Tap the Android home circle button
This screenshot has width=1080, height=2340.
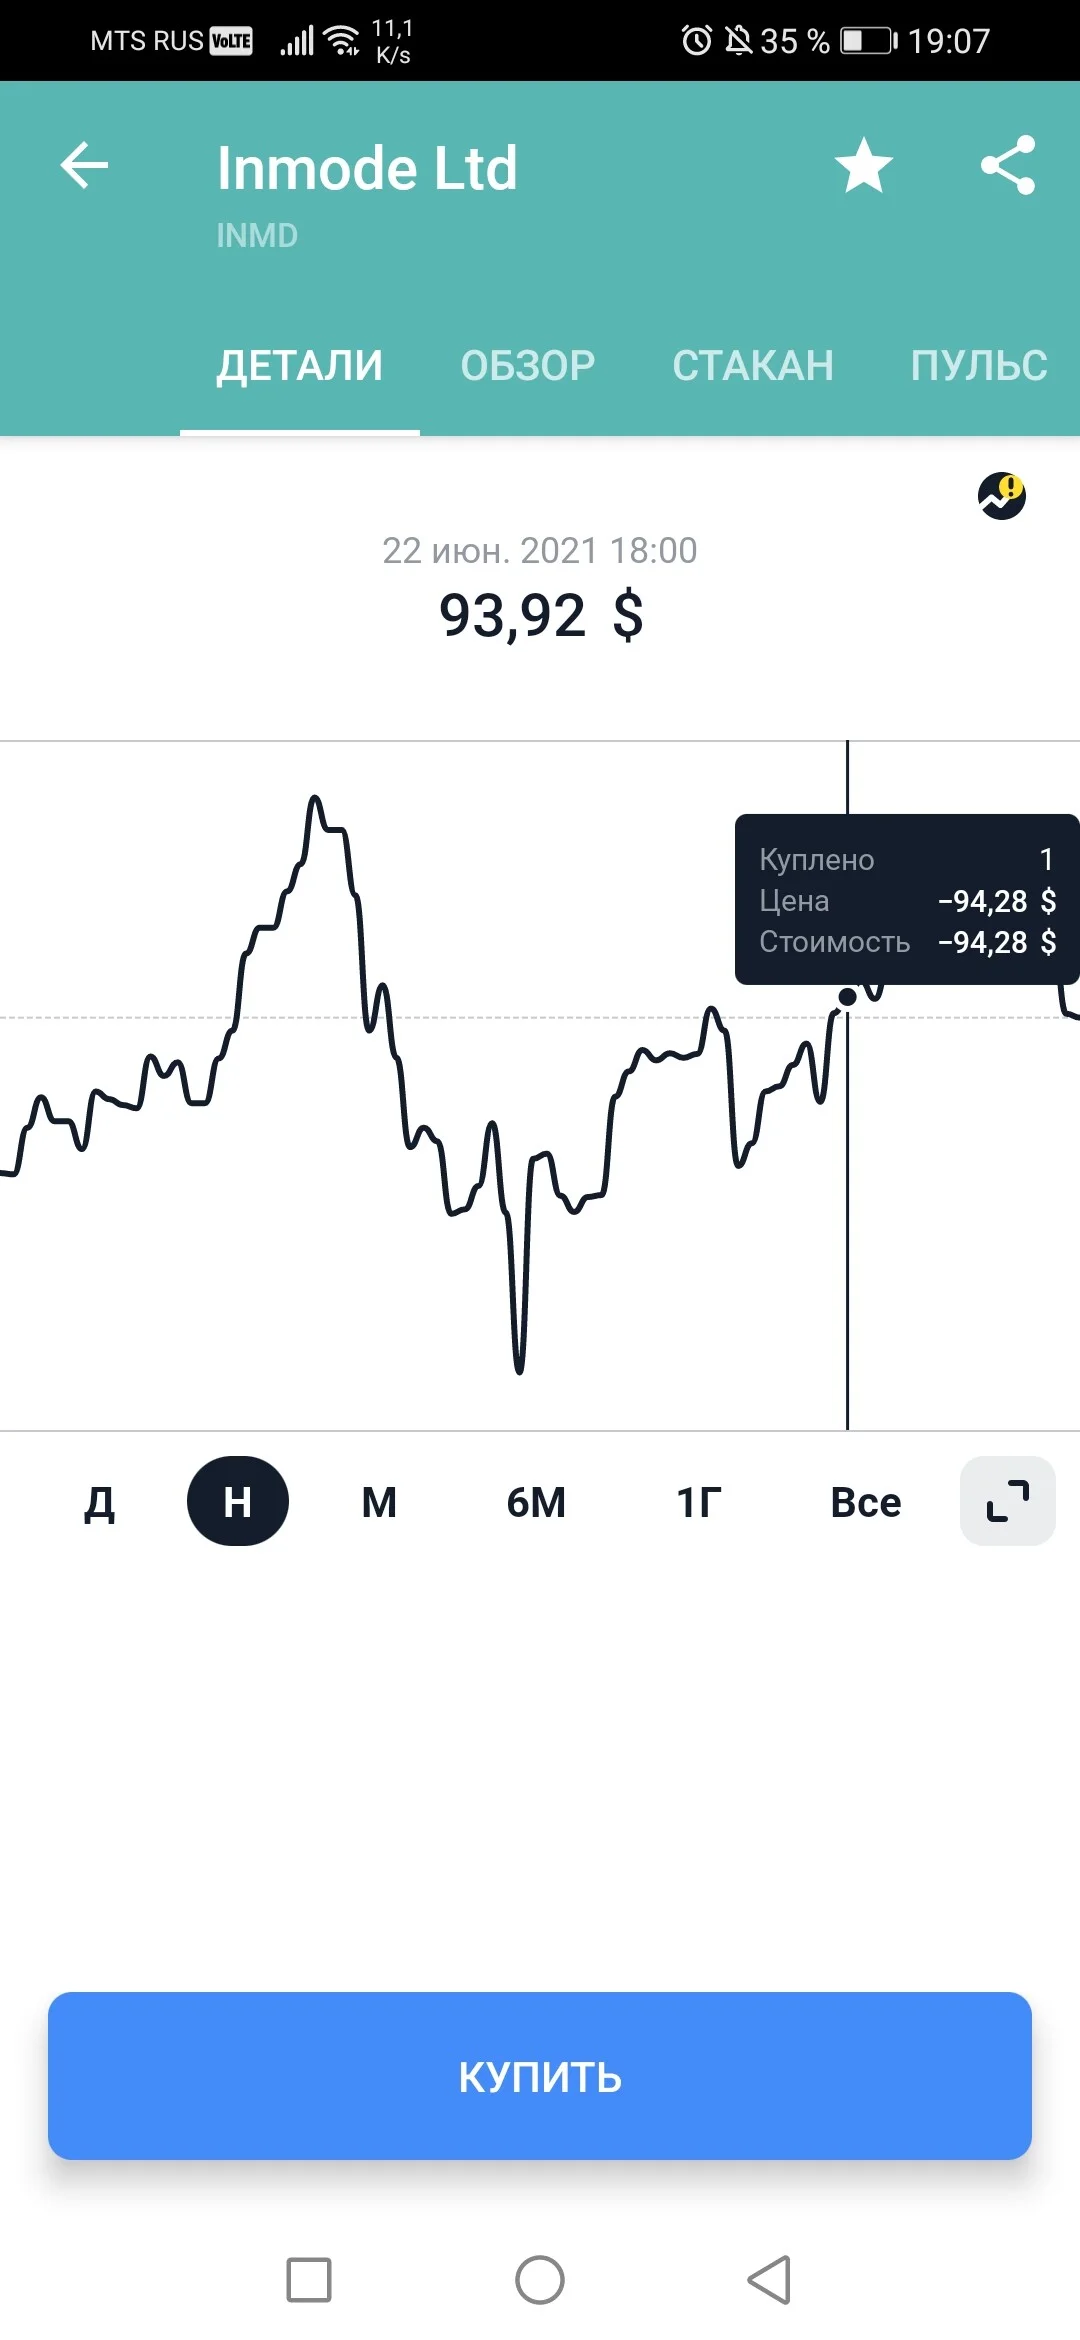click(540, 2280)
